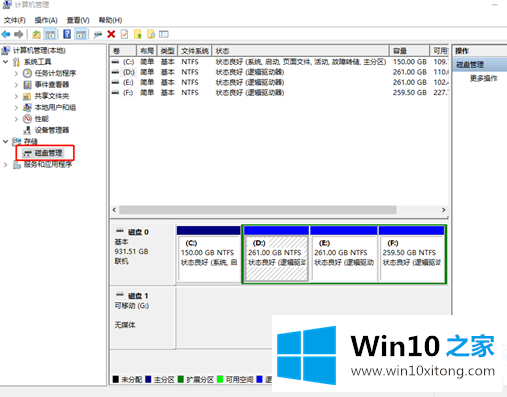Image resolution: width=507 pixels, height=397 pixels.
Task: Click the 系统工具 tools icon
Action: click(x=16, y=62)
